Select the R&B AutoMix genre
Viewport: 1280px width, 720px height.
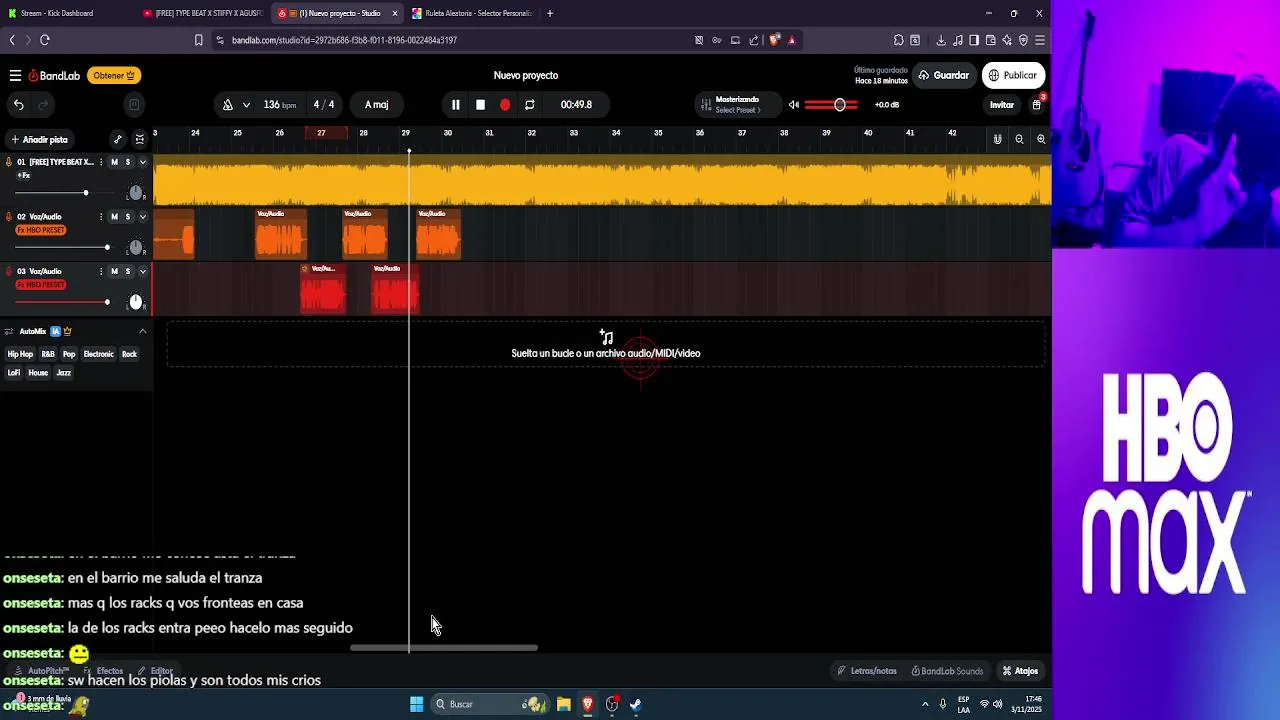tap(48, 354)
